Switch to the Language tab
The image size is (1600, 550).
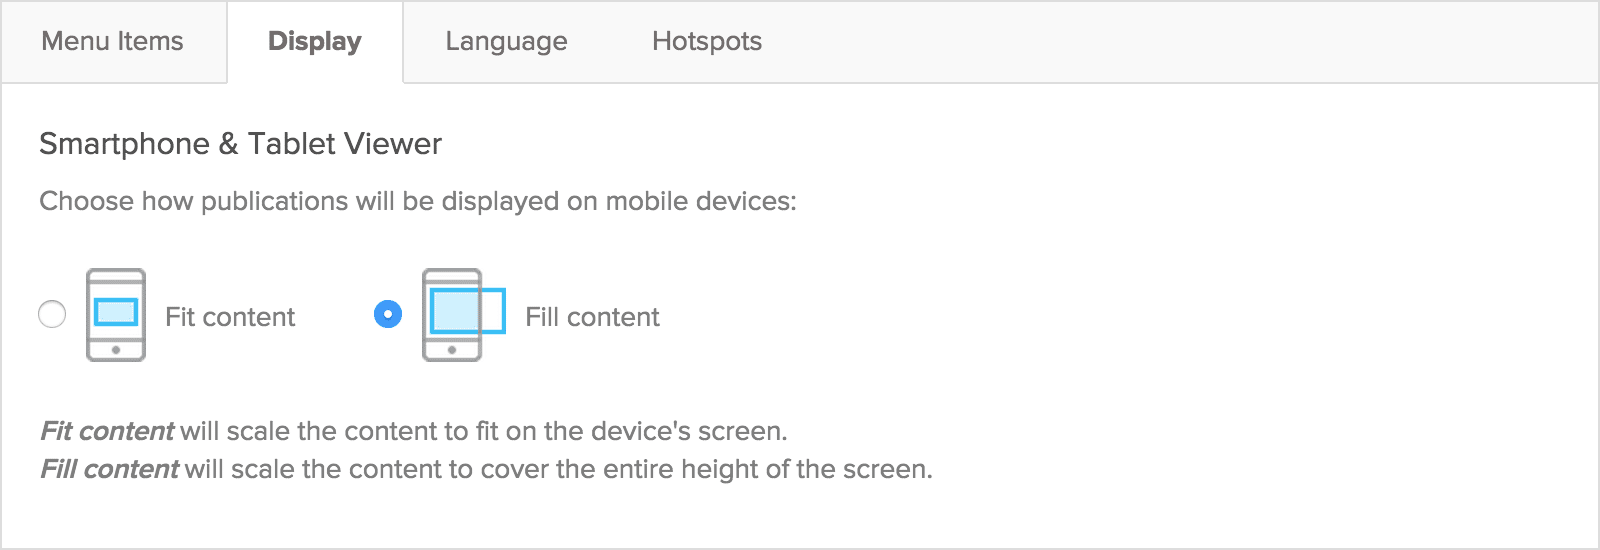click(506, 41)
